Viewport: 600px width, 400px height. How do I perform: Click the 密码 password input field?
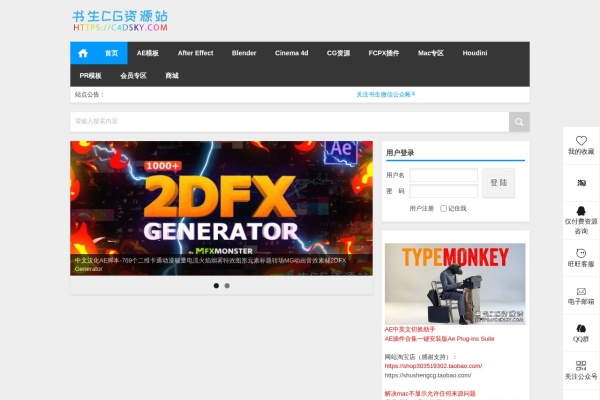tap(443, 191)
